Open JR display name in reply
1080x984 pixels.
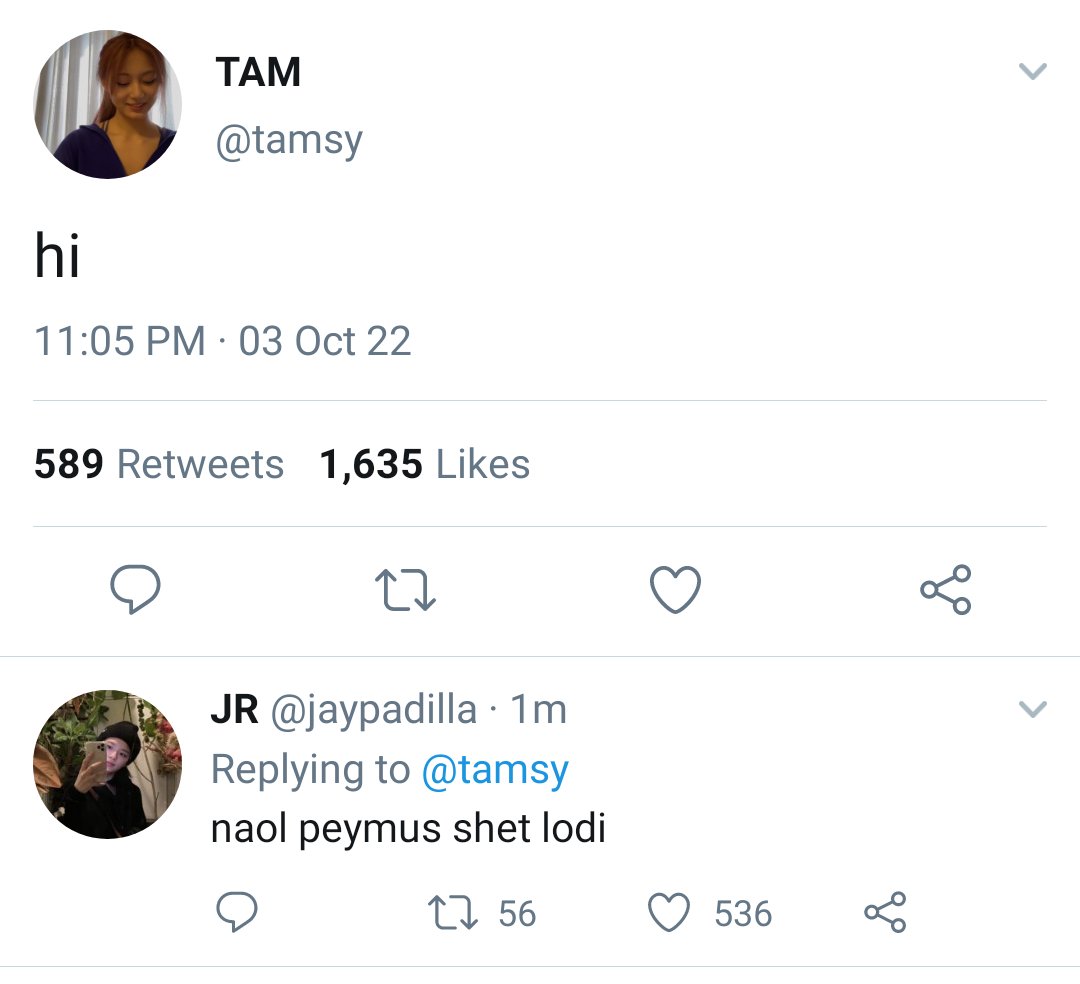coord(235,709)
